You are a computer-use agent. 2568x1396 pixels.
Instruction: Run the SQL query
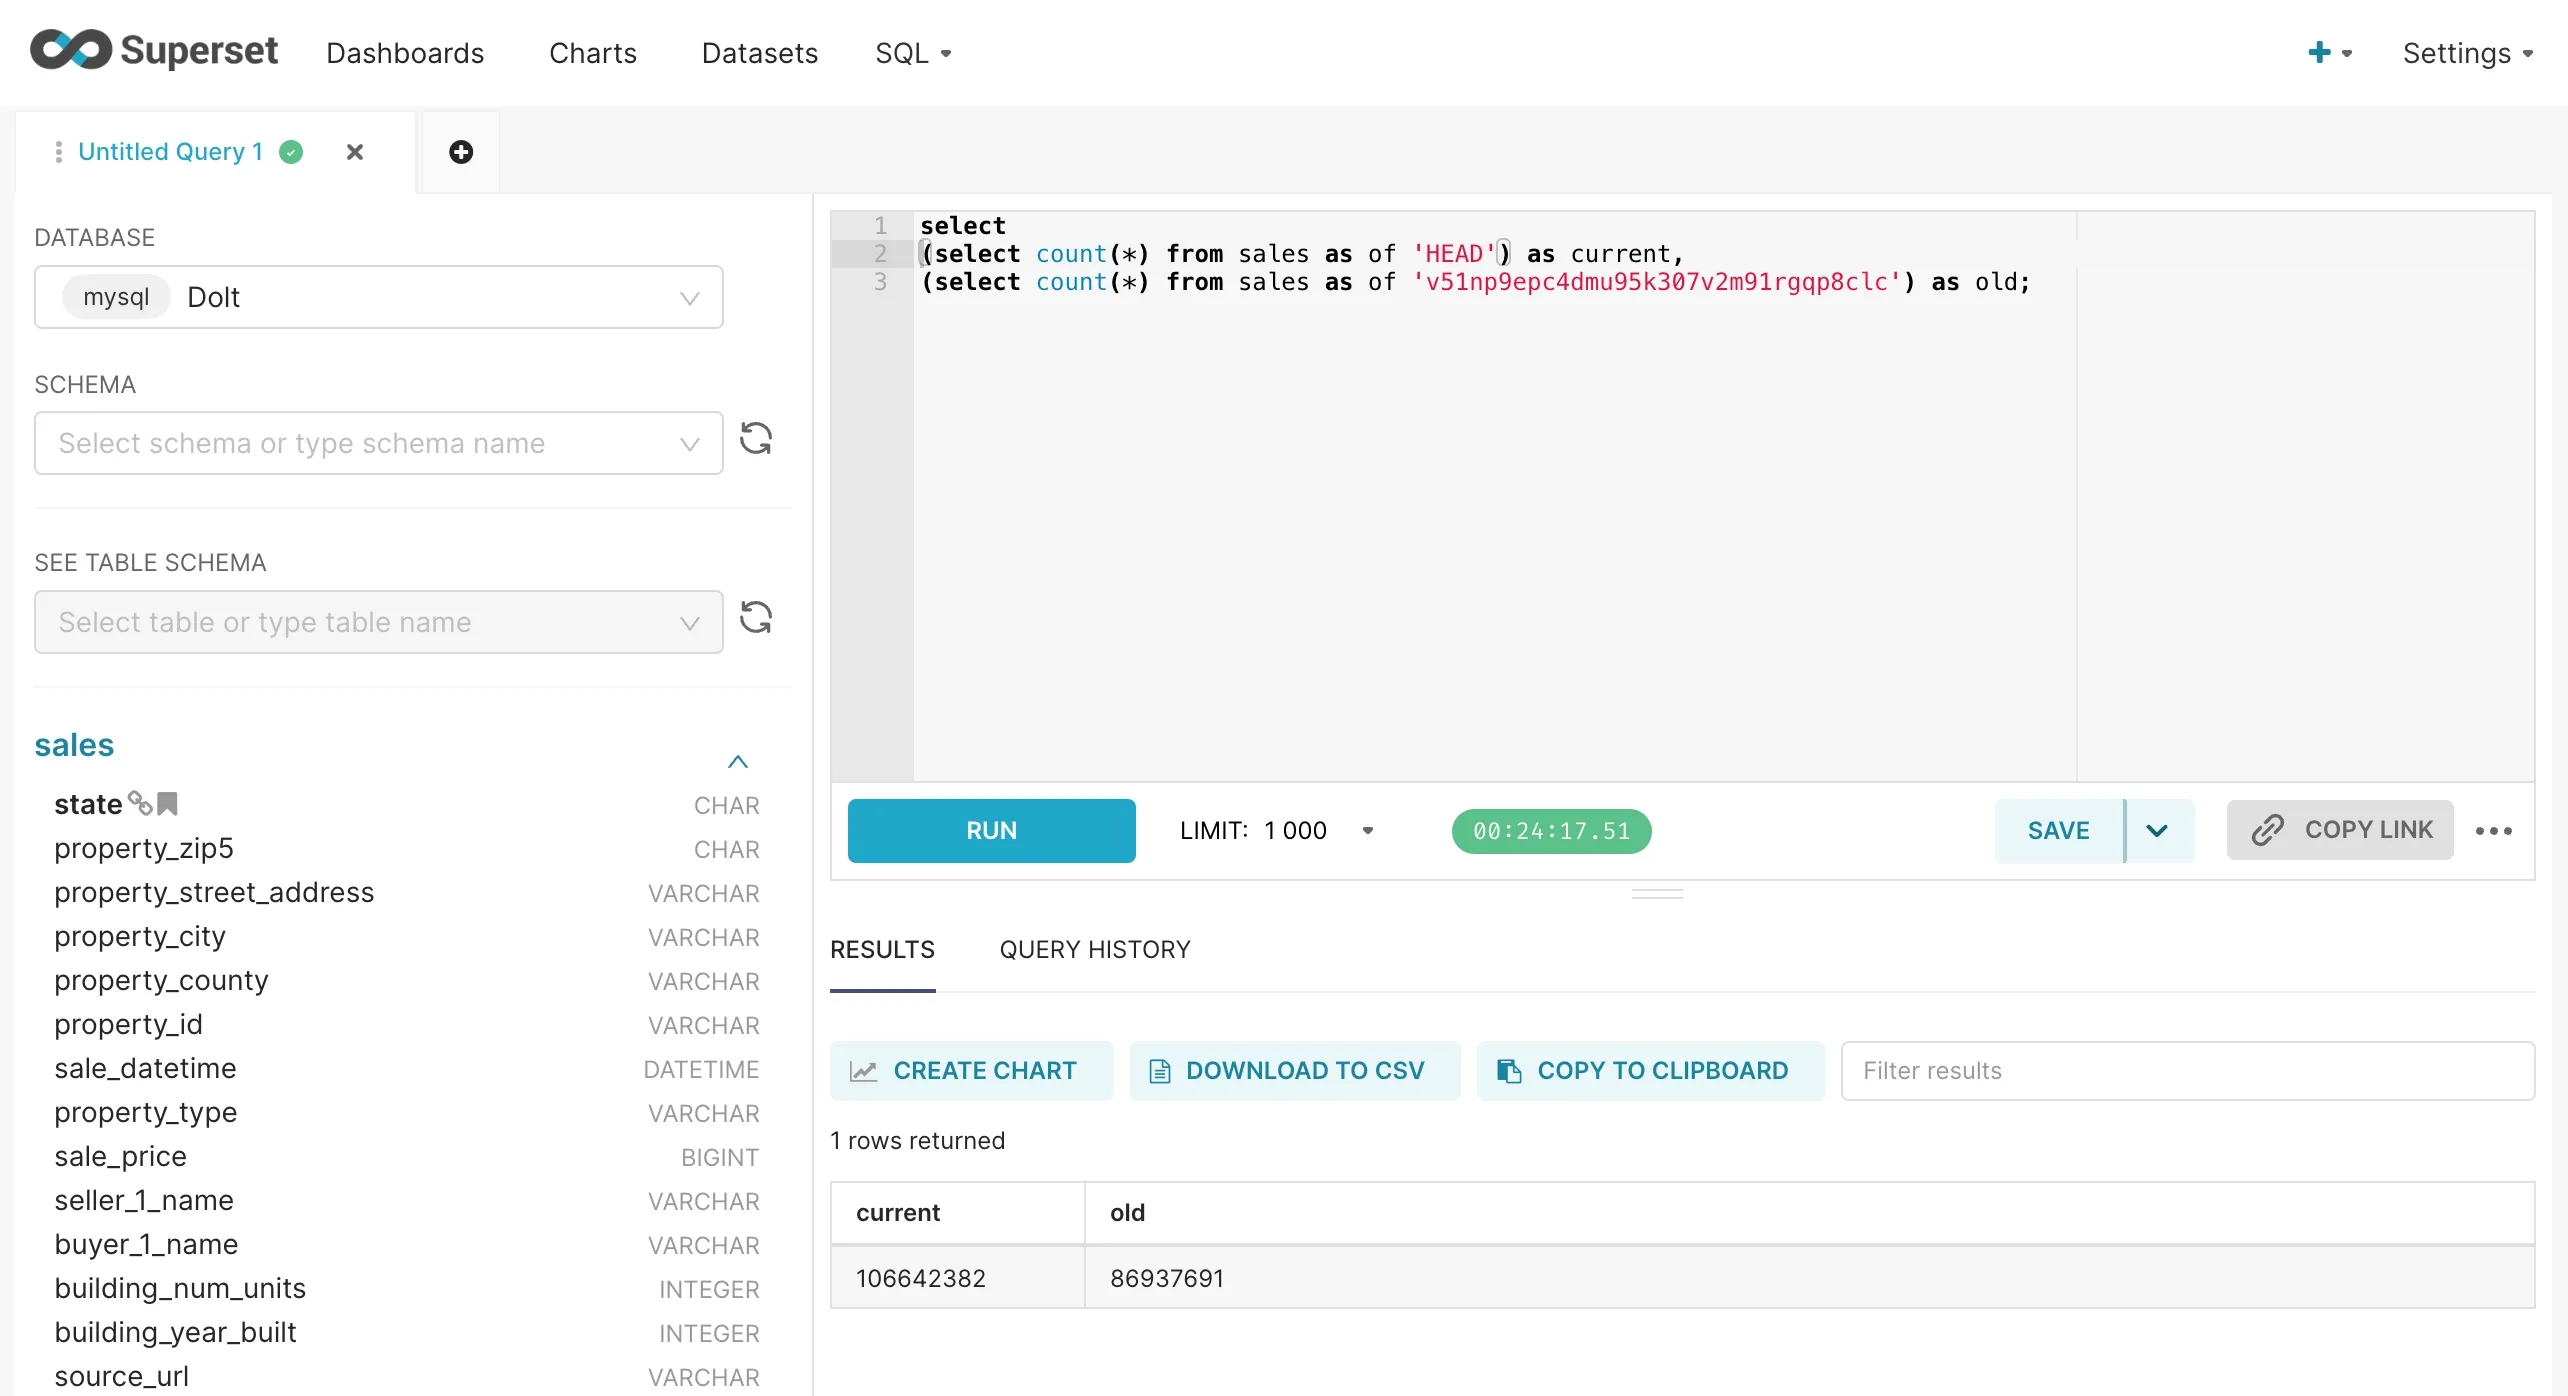pyautogui.click(x=991, y=831)
